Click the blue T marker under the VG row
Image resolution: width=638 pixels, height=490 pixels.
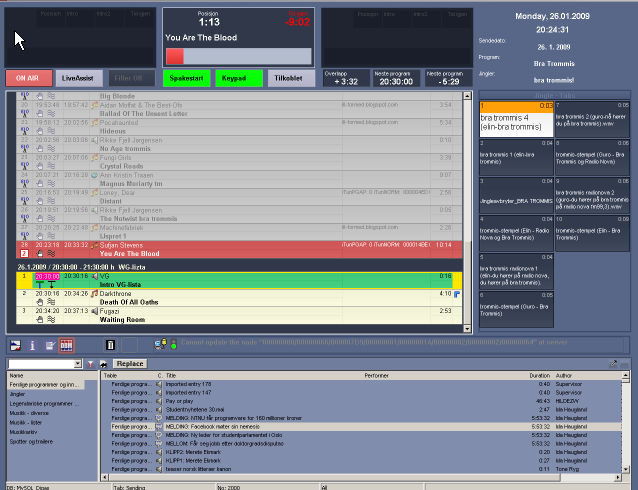pyautogui.click(x=39, y=284)
